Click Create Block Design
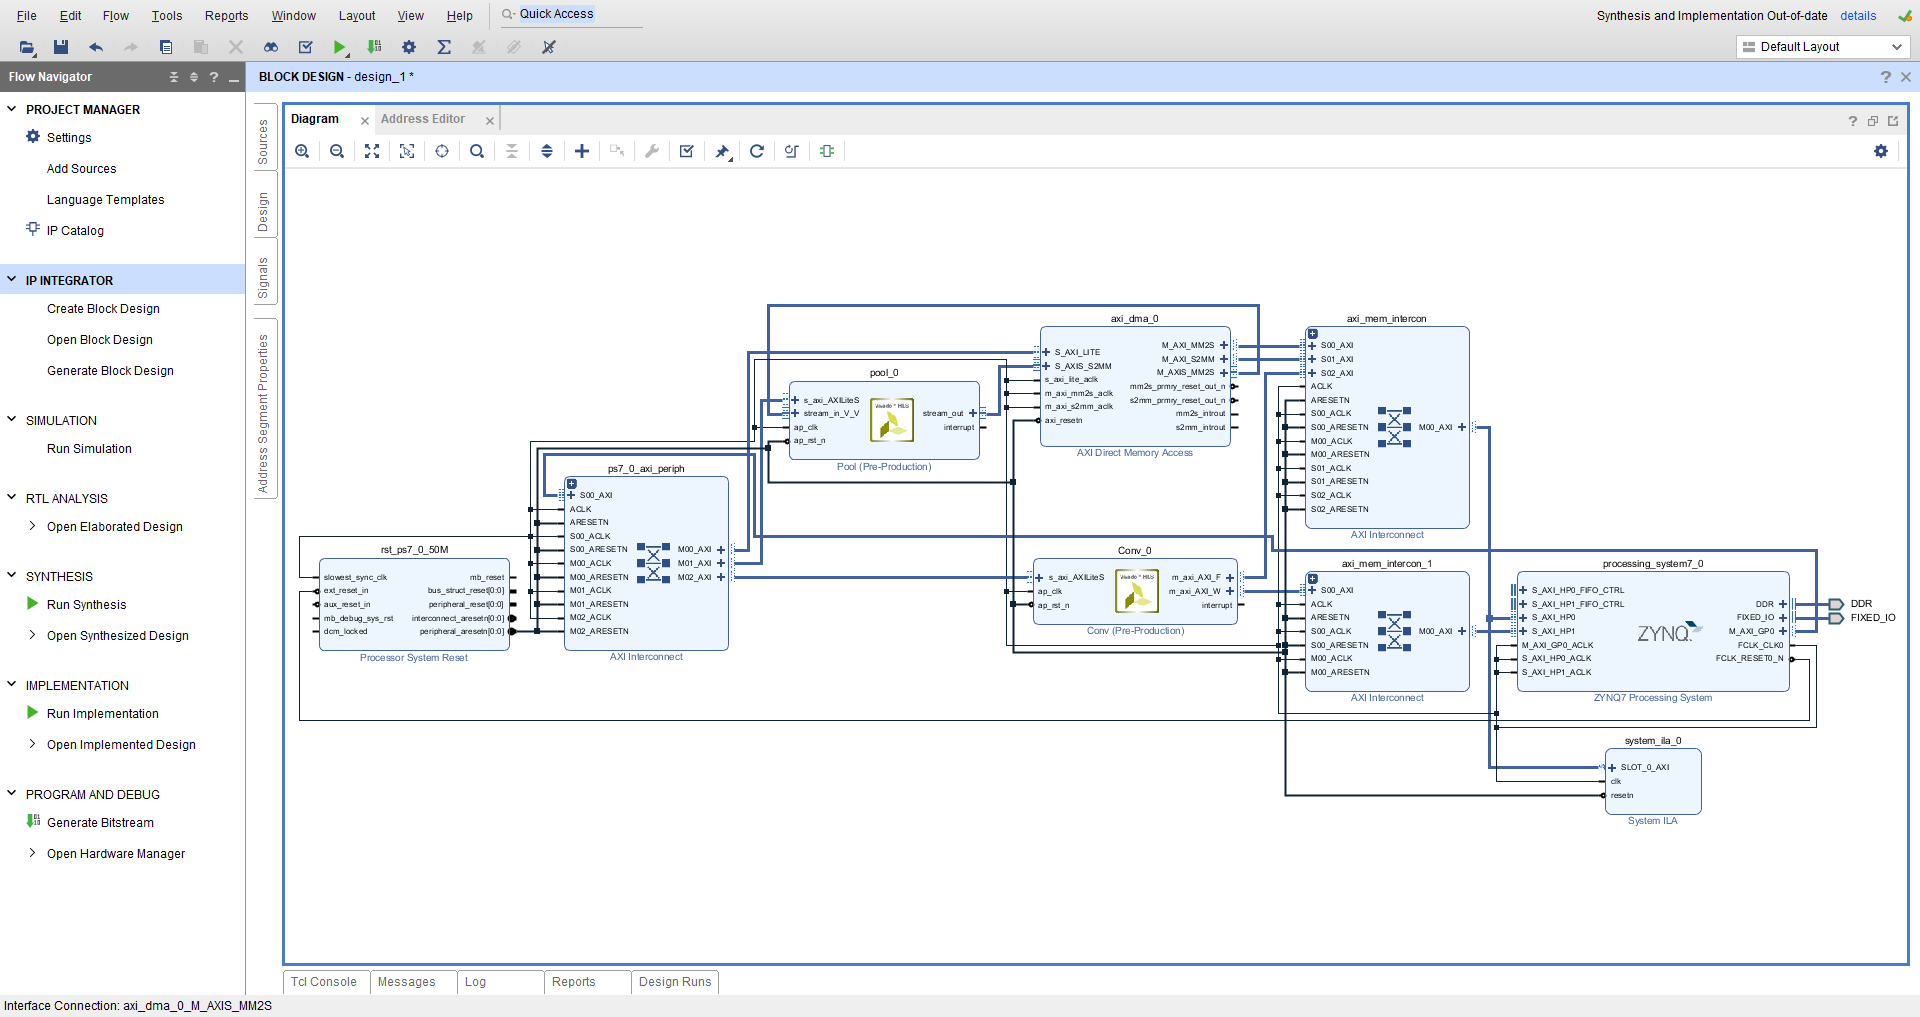 click(x=103, y=309)
